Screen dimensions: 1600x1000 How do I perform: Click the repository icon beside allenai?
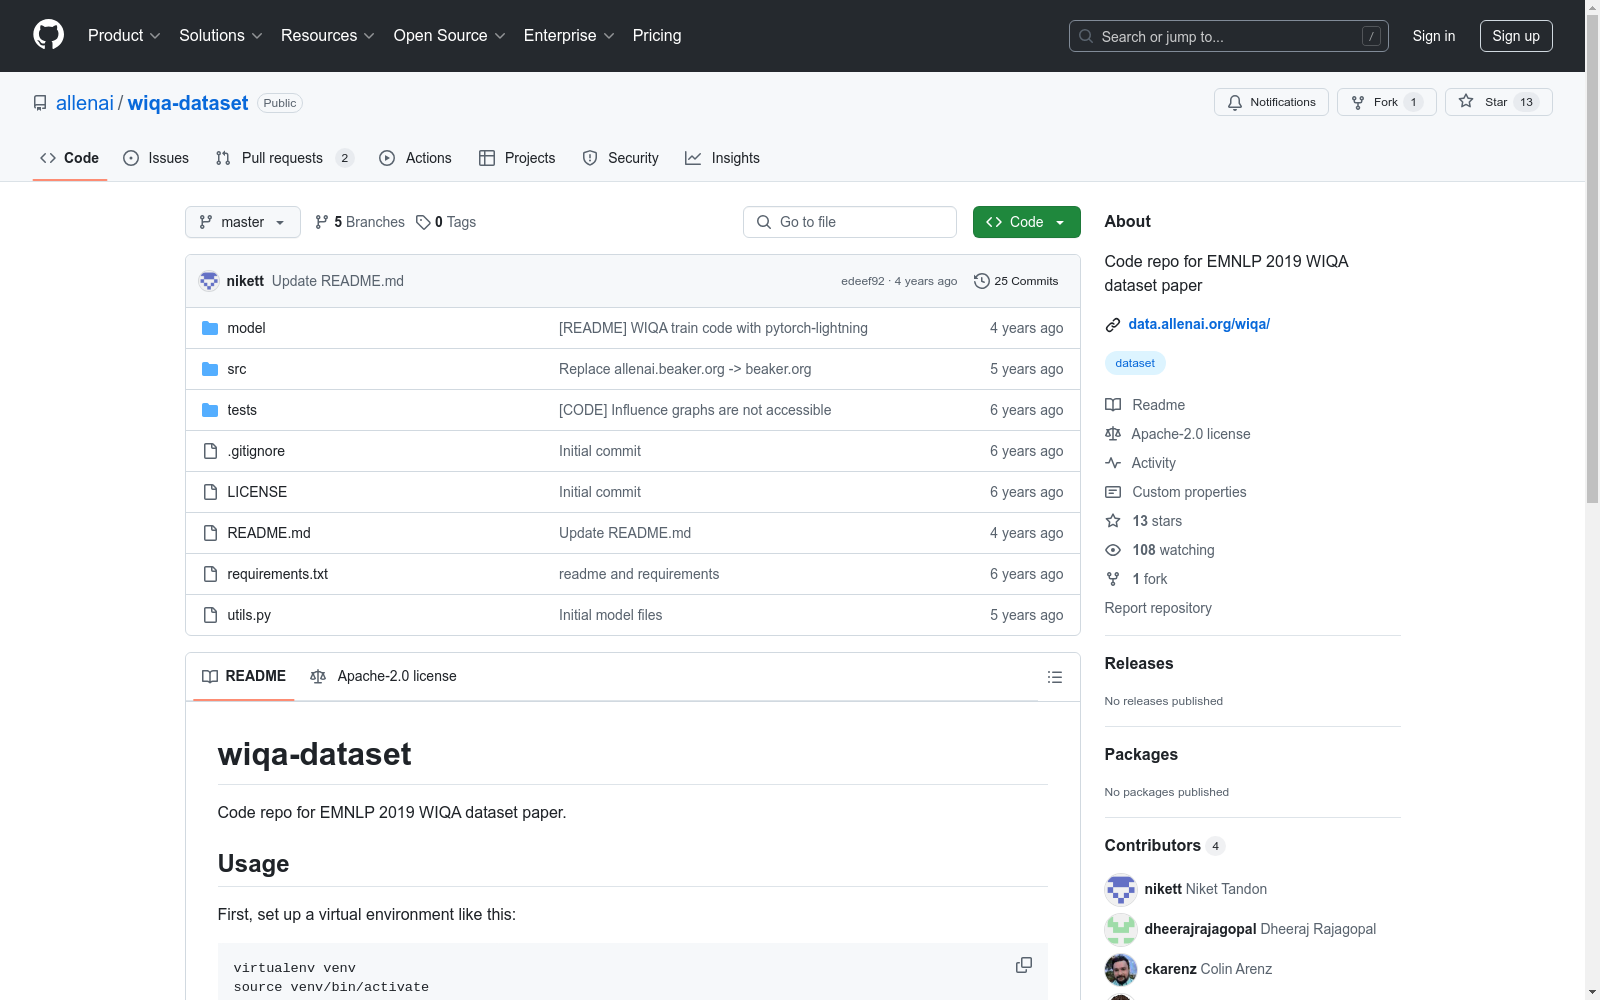point(40,103)
